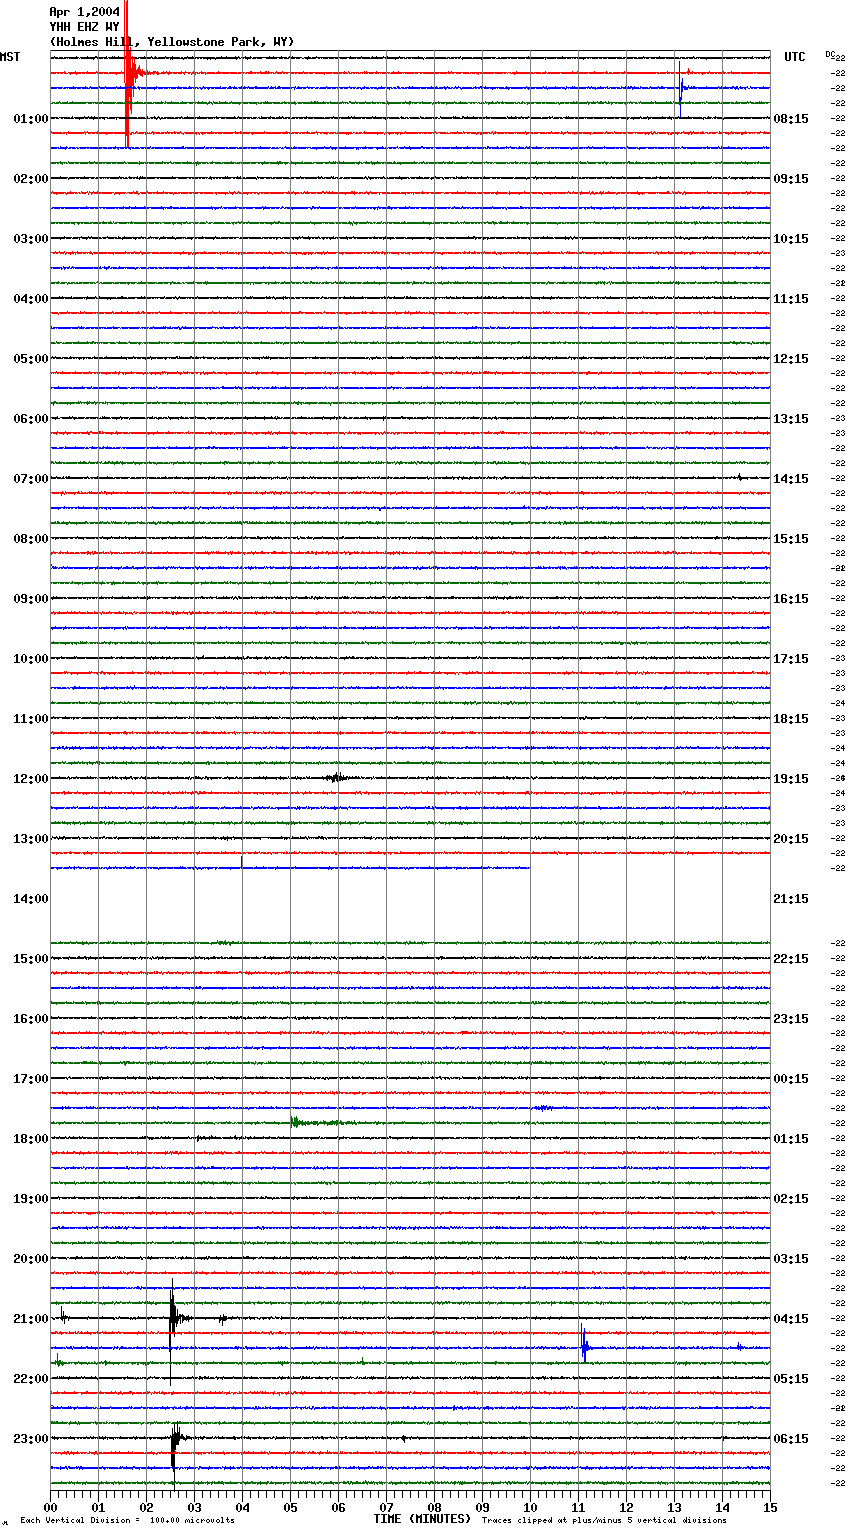The image size is (850, 1534).
Task: Click the 14:15 UTC time label
Action: (791, 479)
